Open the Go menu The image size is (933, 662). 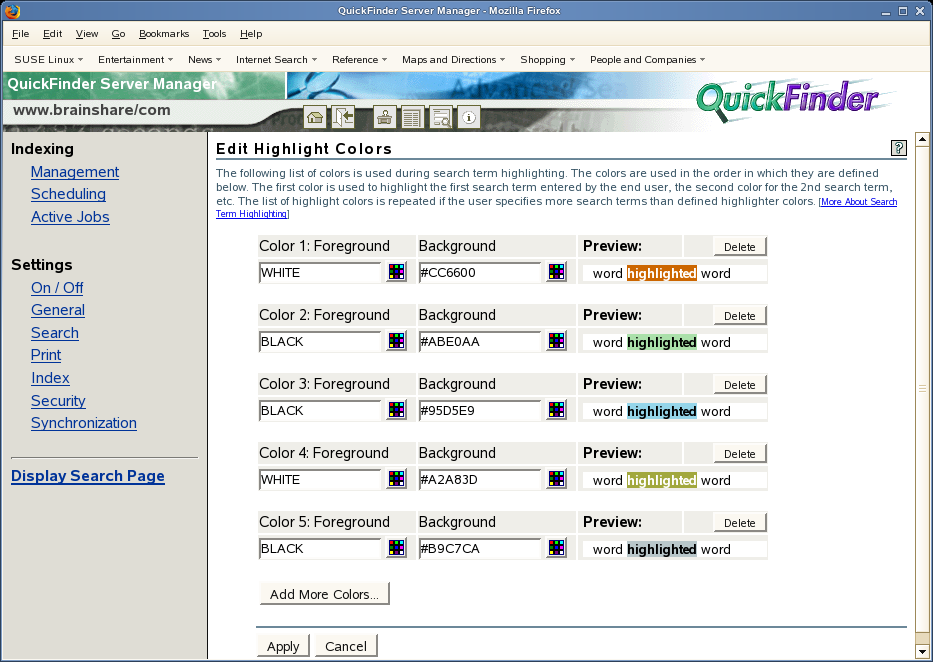(x=118, y=34)
